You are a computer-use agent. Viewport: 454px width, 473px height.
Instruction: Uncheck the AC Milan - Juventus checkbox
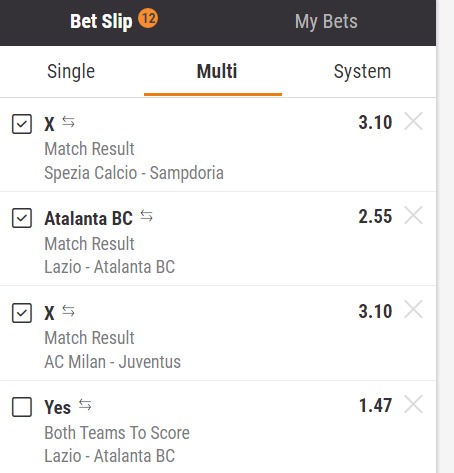coord(22,313)
